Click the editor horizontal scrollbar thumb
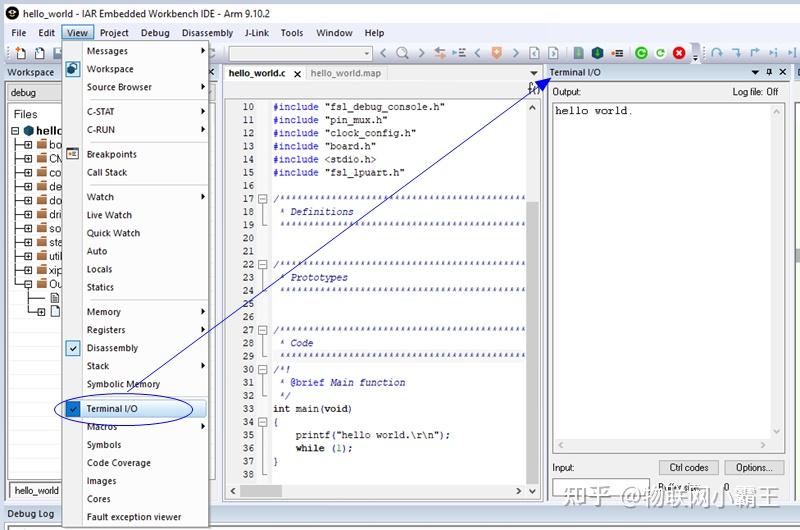This screenshot has width=800, height=530. (x=261, y=491)
